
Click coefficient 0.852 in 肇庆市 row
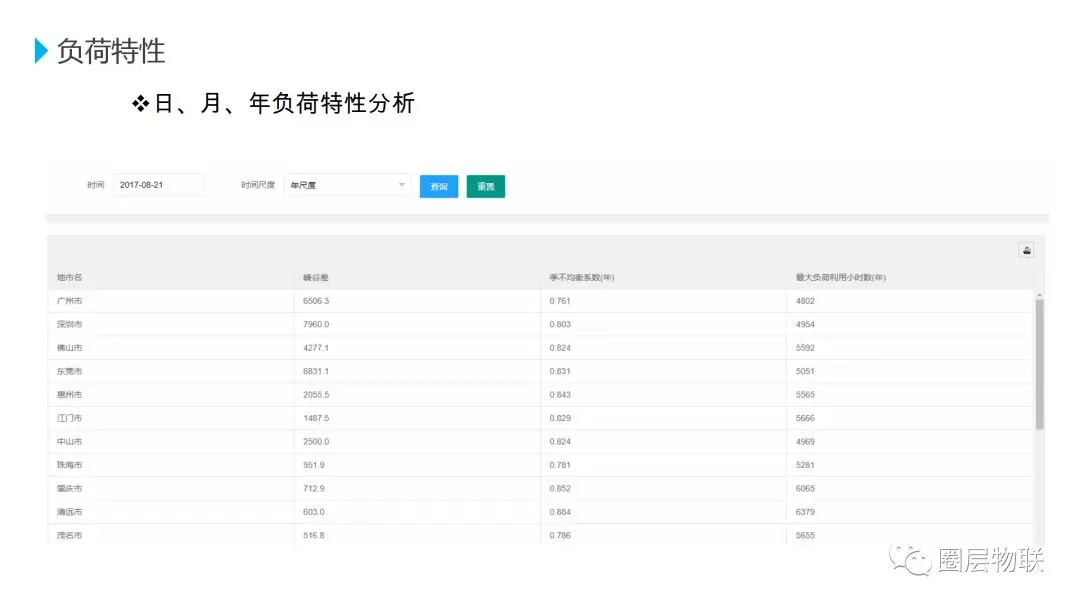(x=560, y=488)
